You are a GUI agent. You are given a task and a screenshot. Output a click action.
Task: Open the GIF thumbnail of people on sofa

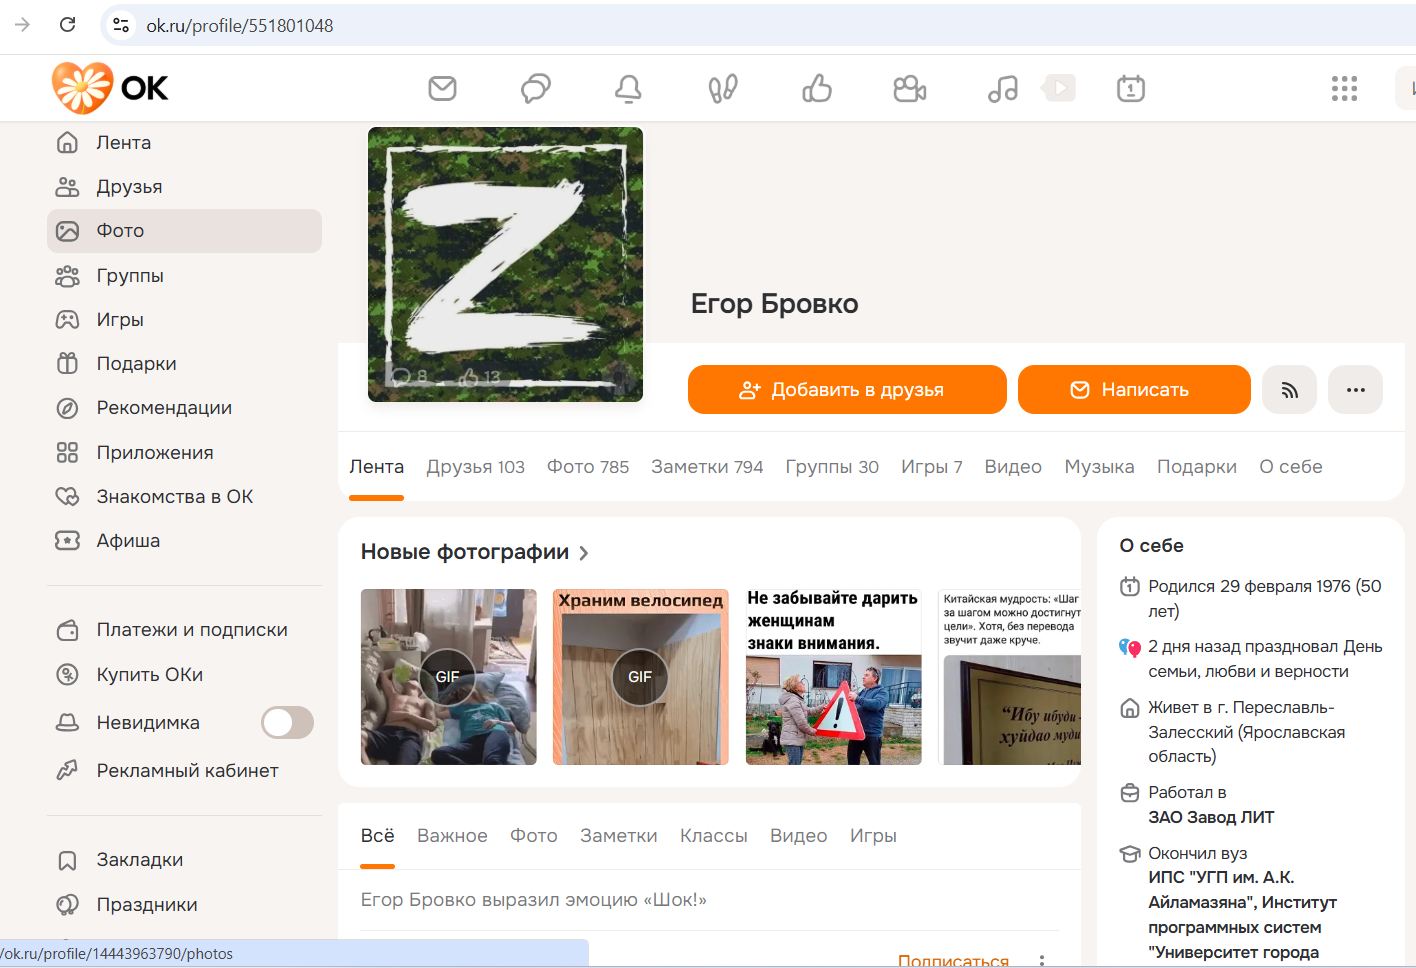(448, 677)
